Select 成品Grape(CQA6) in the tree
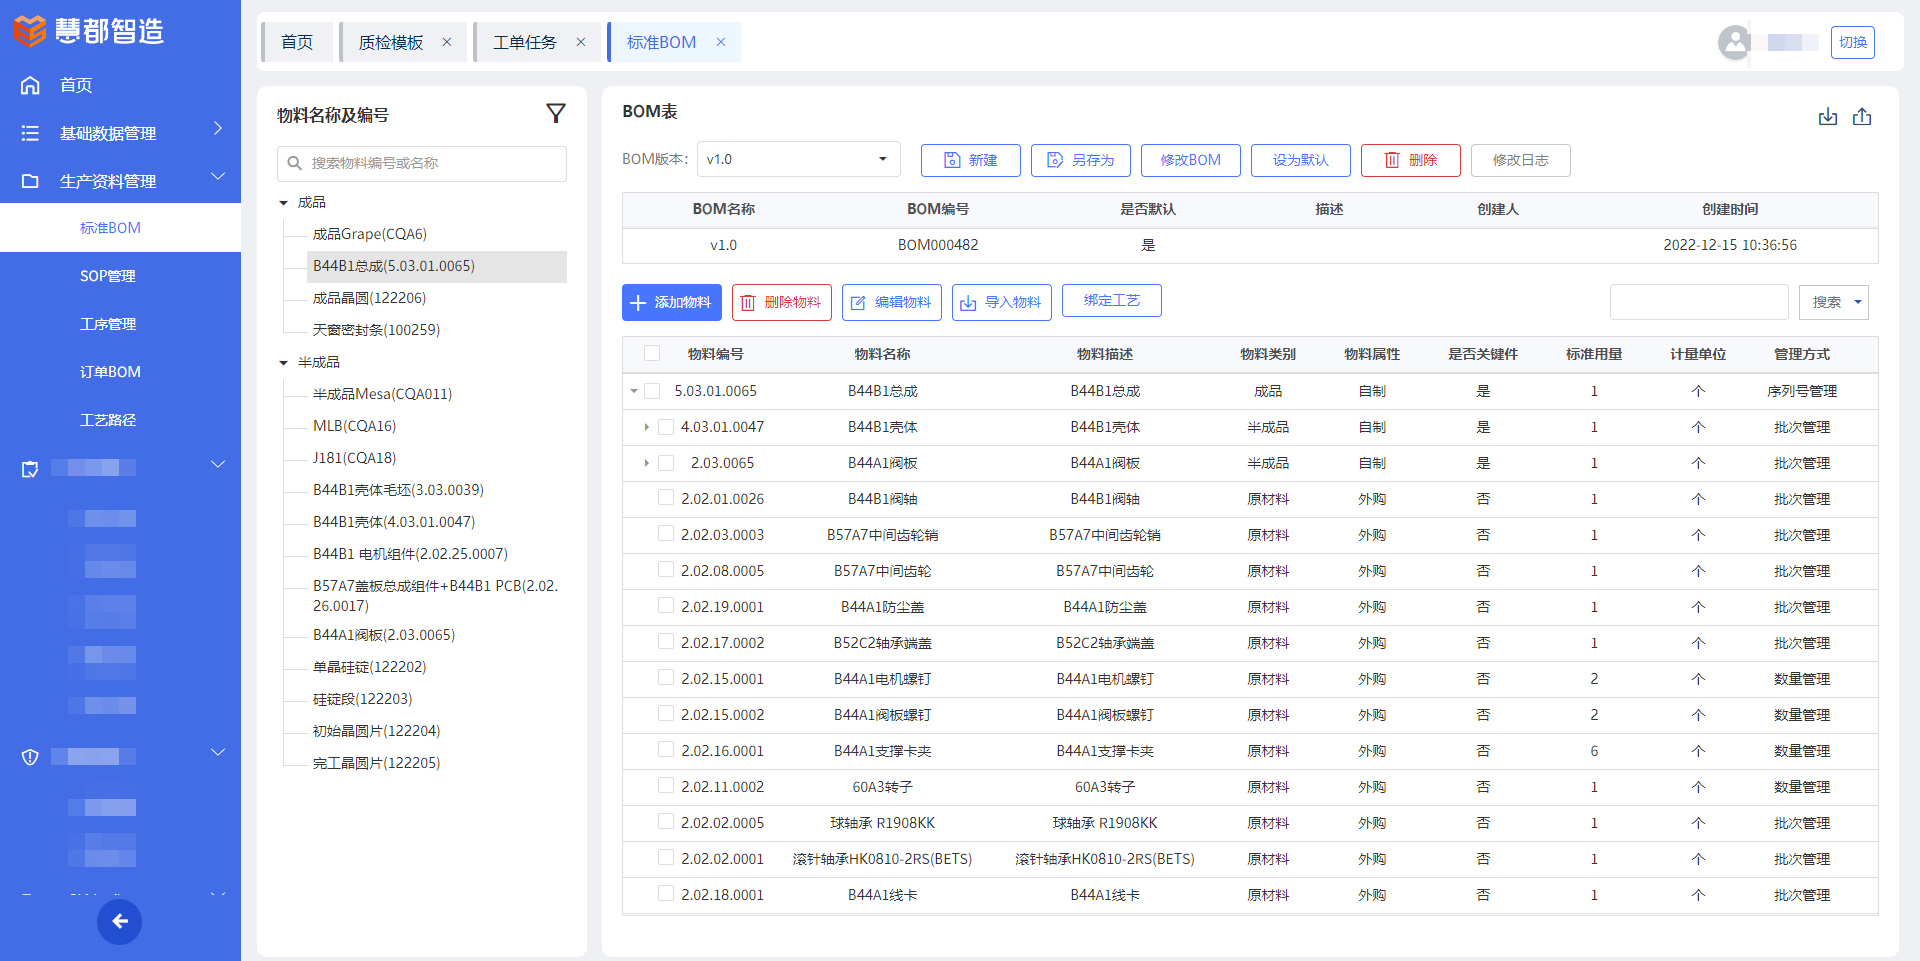 [370, 234]
